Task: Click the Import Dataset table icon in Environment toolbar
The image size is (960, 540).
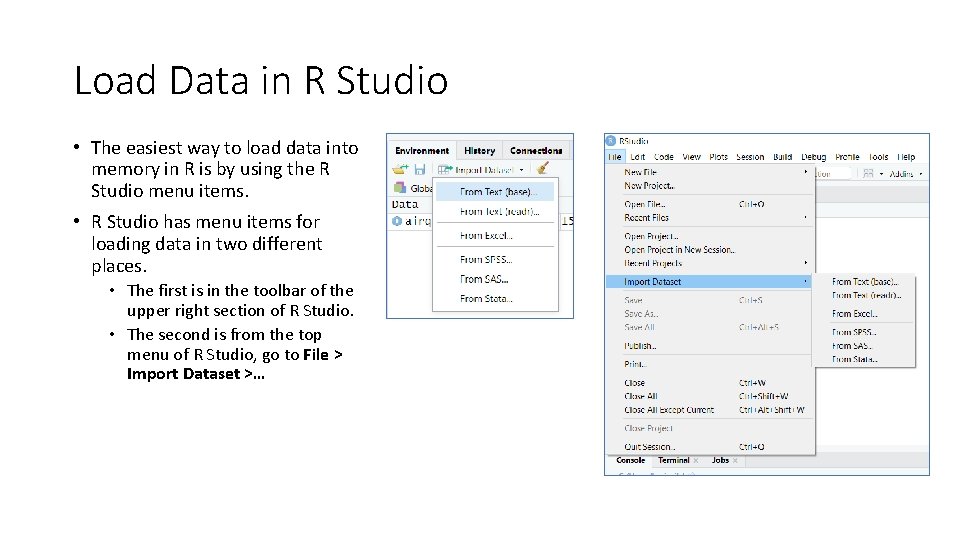Action: pos(445,170)
